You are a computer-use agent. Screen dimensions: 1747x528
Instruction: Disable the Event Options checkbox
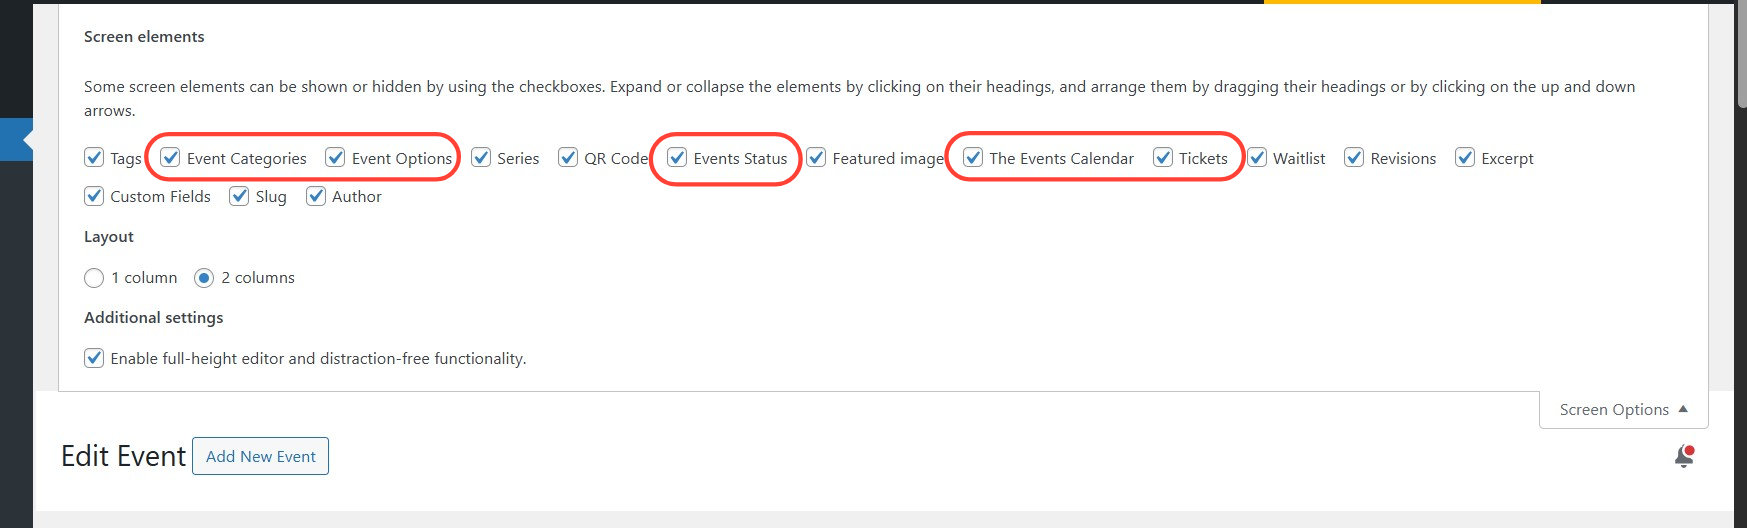336,158
